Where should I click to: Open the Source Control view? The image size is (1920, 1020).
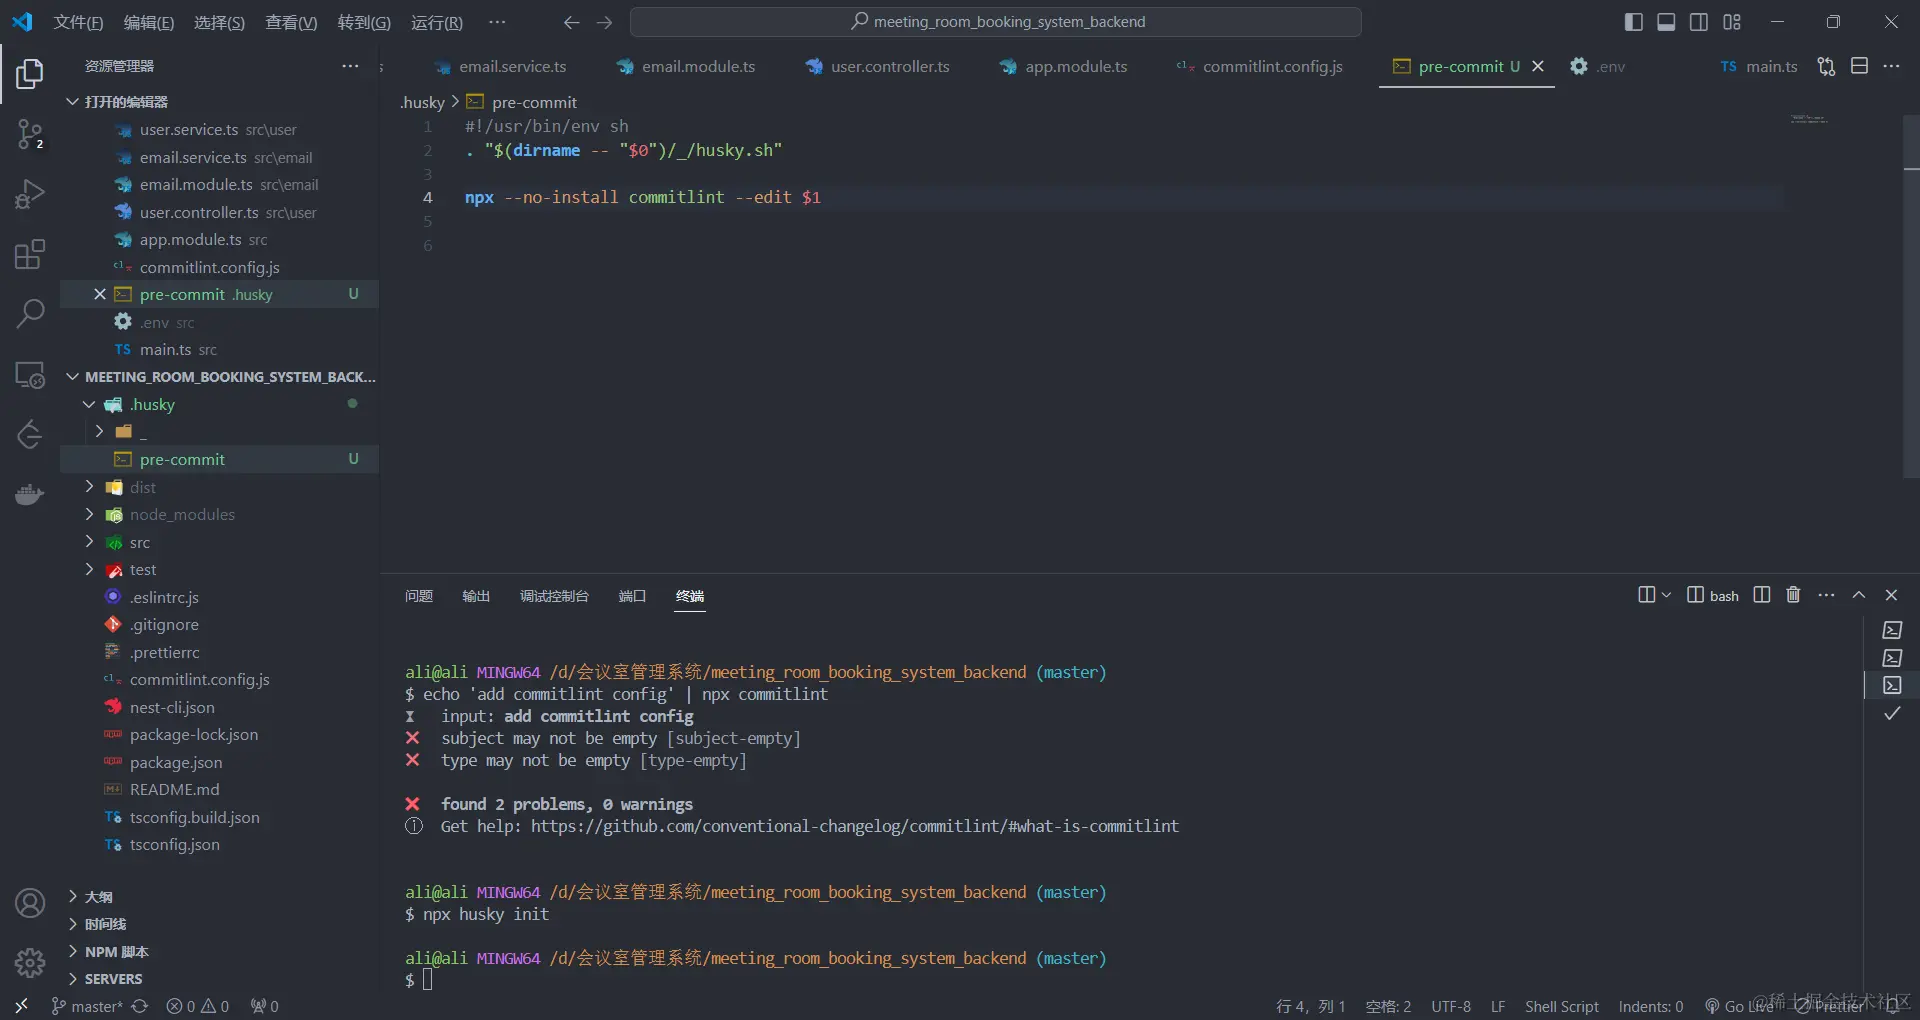tap(30, 135)
